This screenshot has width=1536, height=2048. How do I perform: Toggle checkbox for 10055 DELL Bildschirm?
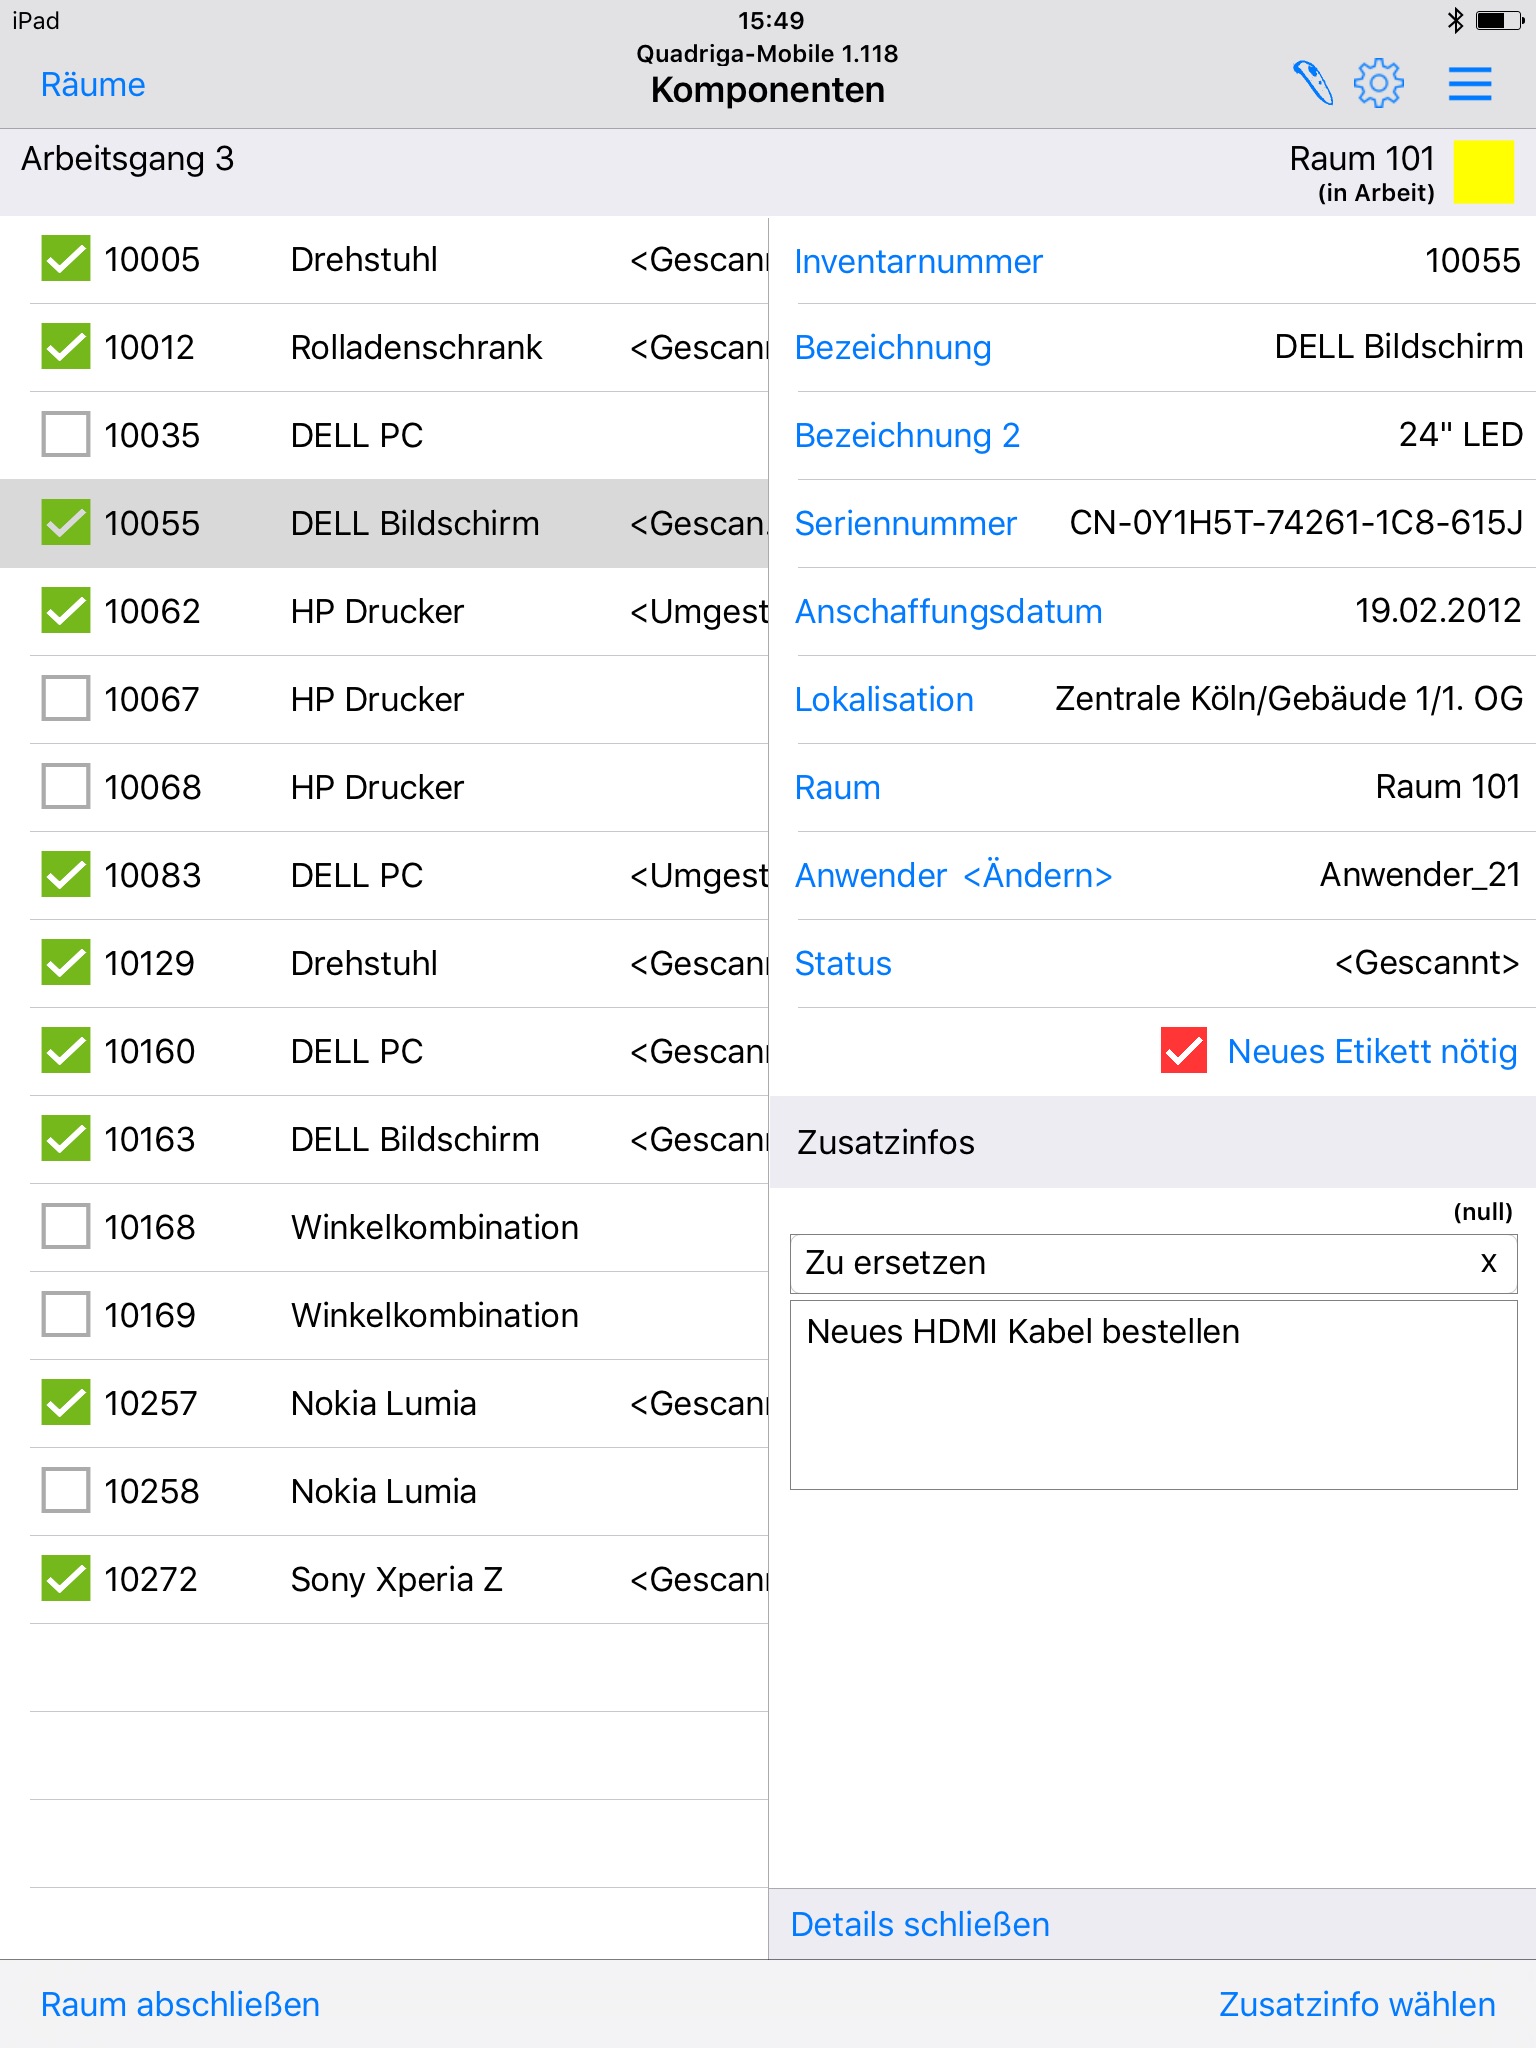point(66,523)
